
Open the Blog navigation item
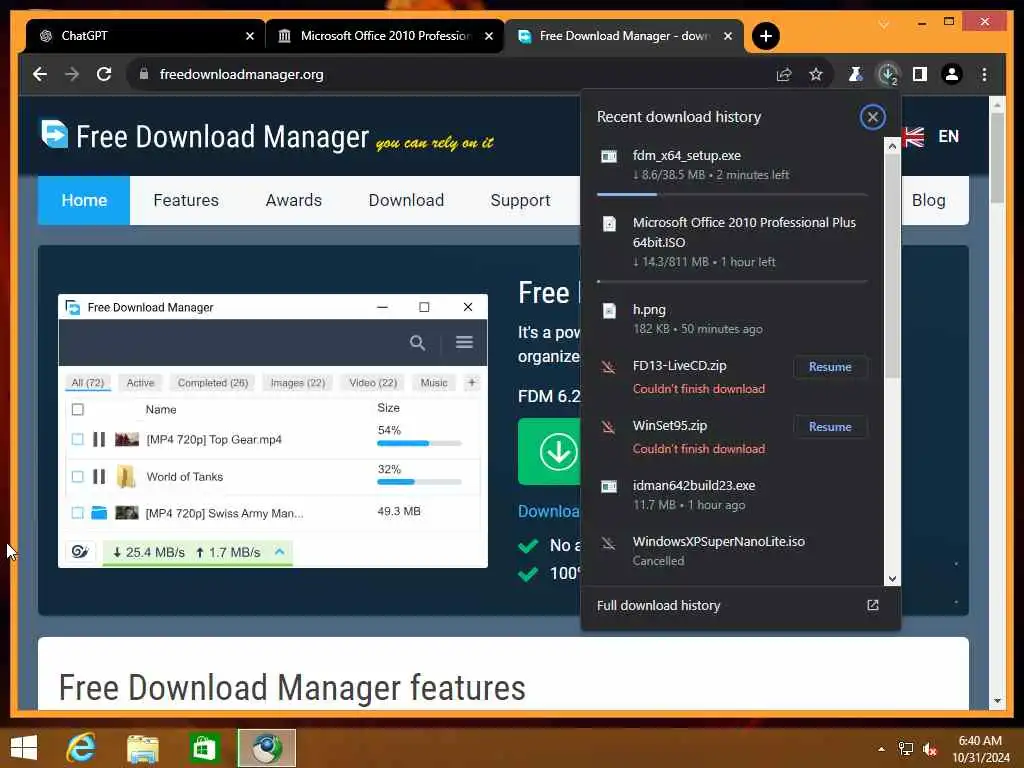pos(929,200)
